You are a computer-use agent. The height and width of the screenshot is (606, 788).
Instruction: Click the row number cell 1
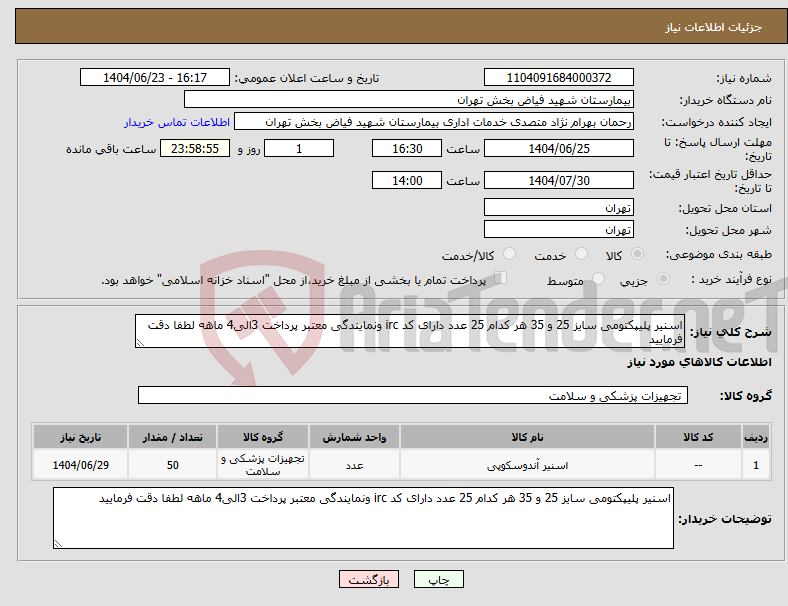coord(755,465)
